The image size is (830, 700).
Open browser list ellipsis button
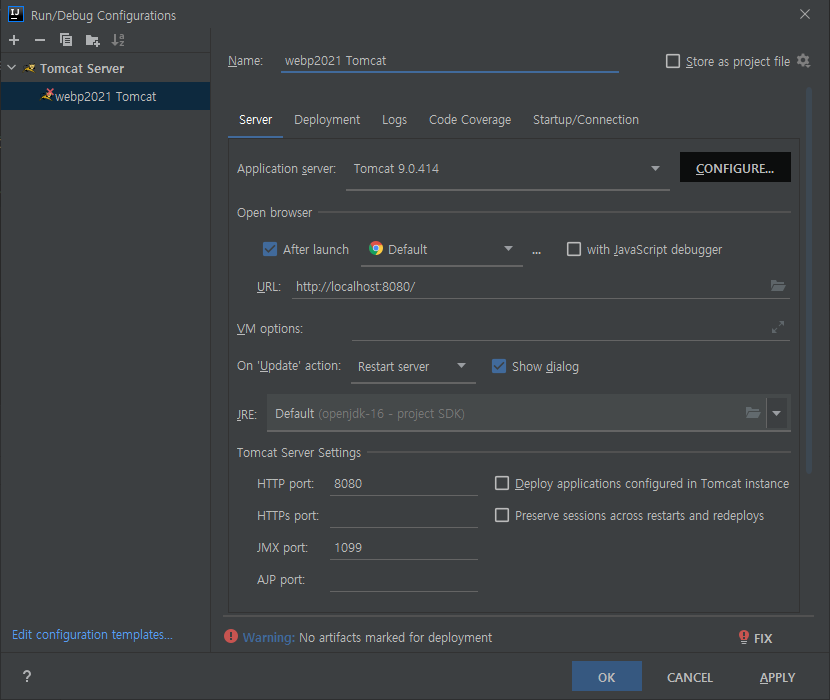536,250
